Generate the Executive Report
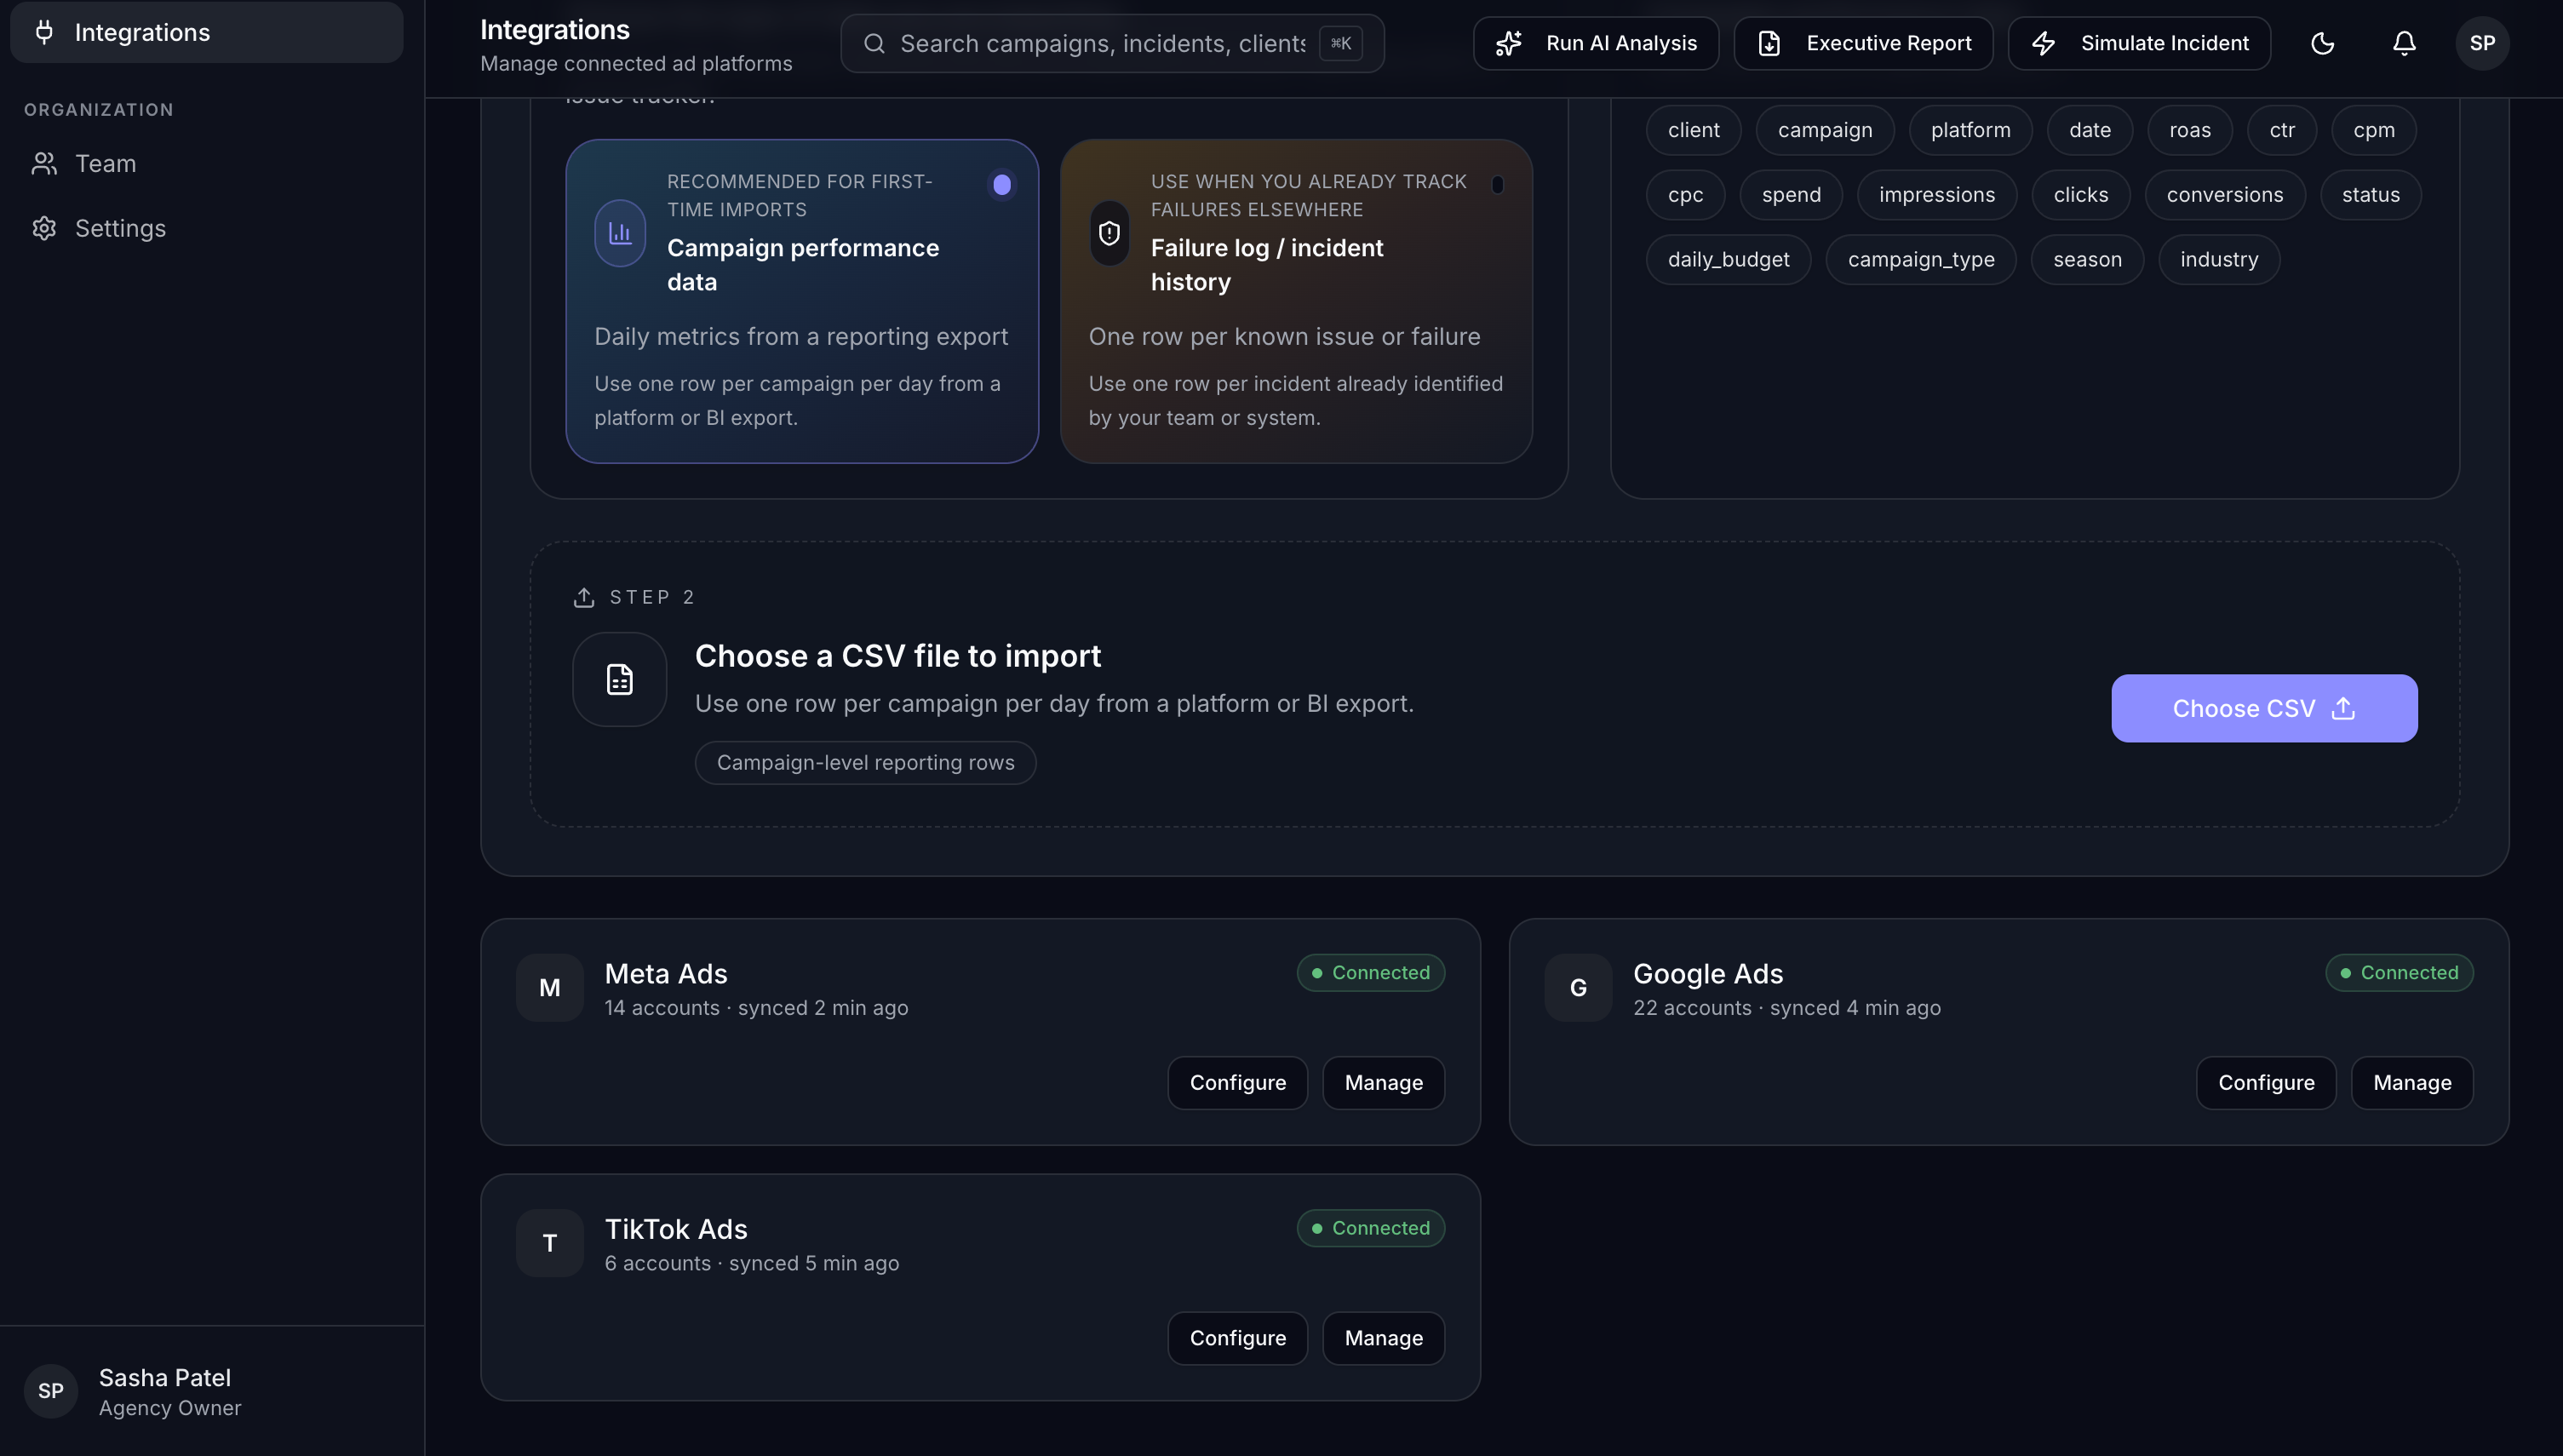2563x1456 pixels. point(1863,43)
